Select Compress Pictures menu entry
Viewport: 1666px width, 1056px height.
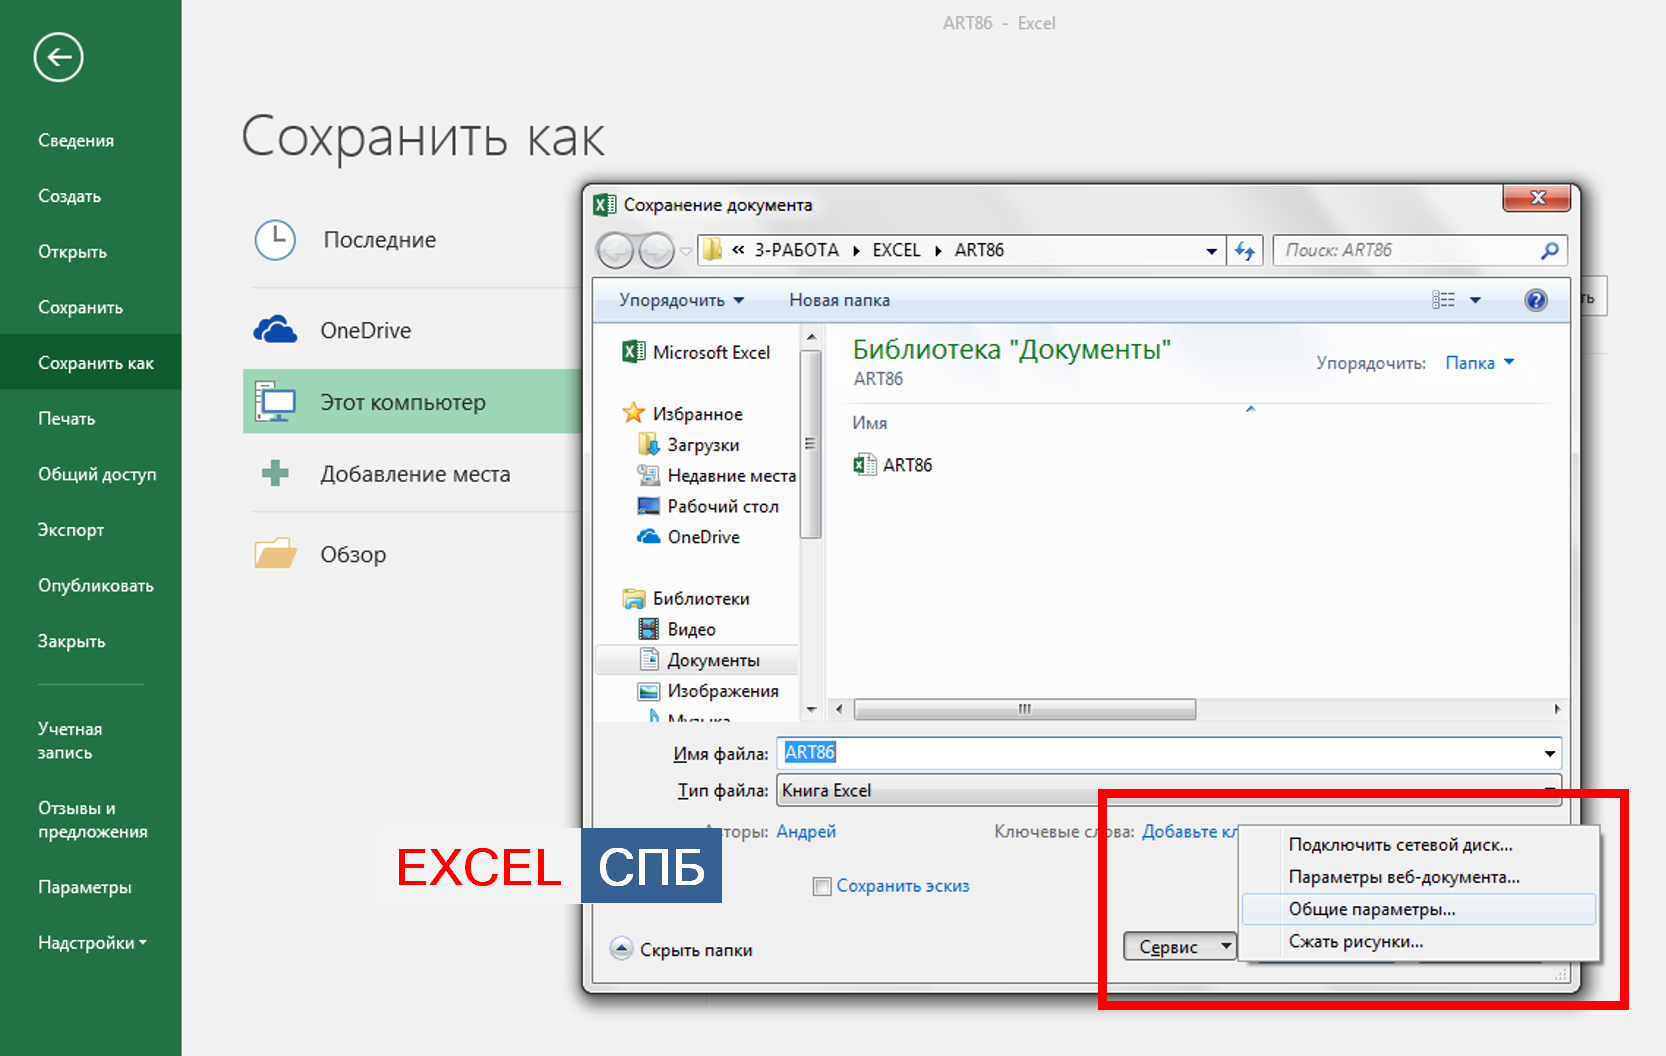(1355, 941)
